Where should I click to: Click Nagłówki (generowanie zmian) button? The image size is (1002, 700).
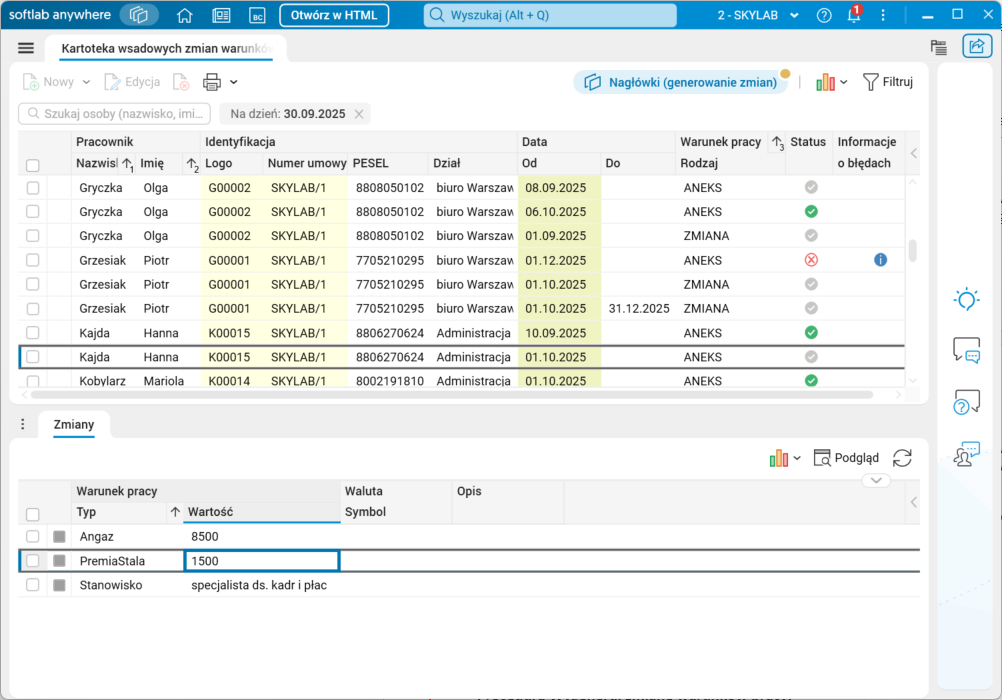click(x=681, y=82)
